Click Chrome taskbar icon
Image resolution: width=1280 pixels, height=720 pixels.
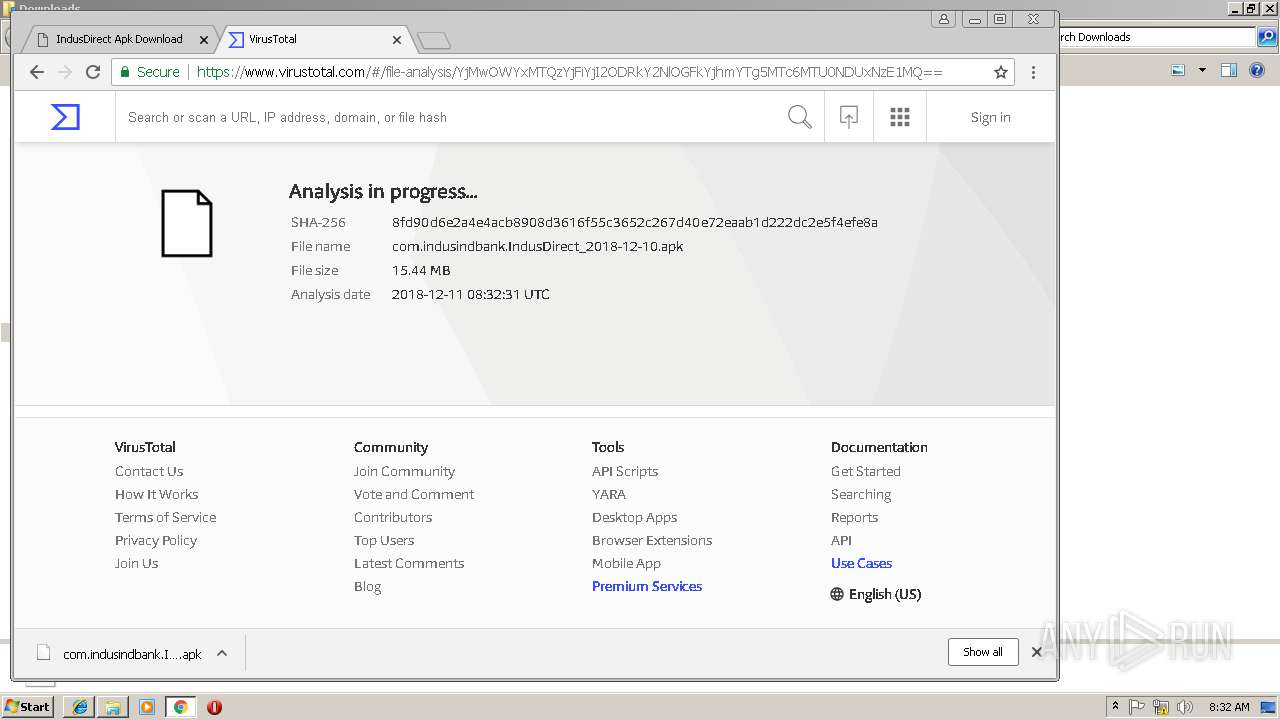click(180, 707)
